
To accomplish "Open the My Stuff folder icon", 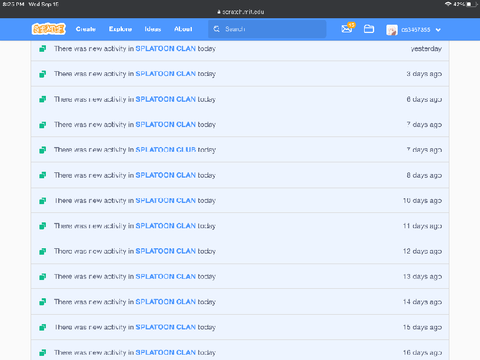I will [369, 29].
